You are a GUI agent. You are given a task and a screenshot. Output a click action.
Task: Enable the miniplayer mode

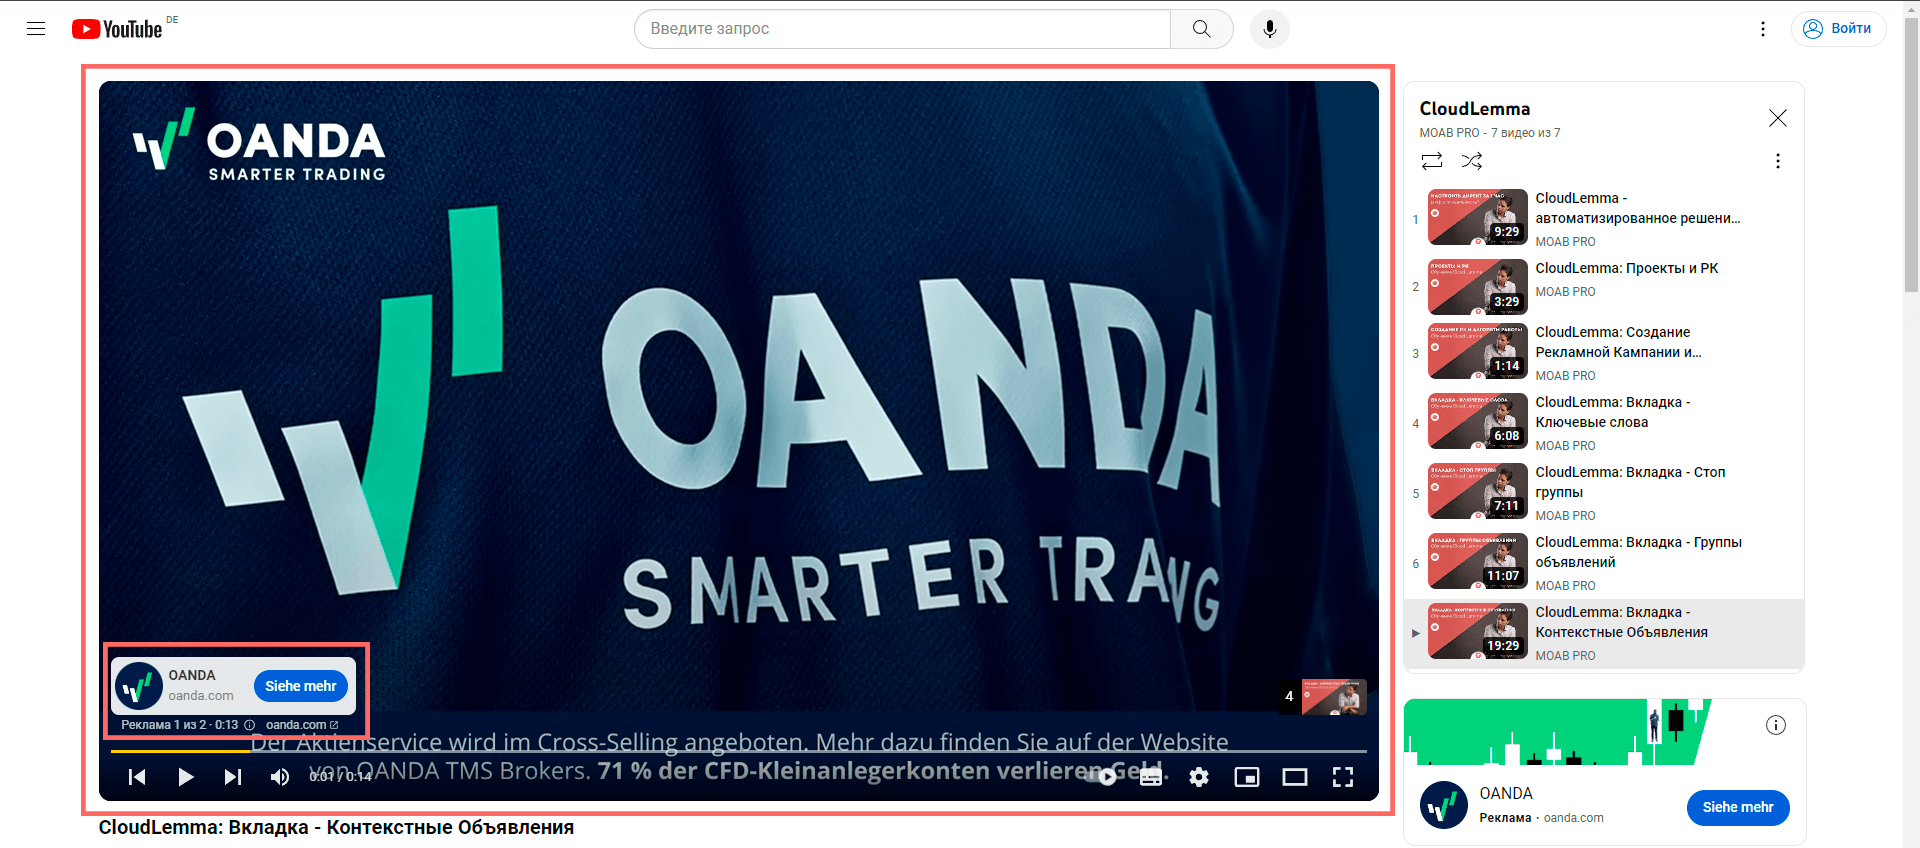1247,777
